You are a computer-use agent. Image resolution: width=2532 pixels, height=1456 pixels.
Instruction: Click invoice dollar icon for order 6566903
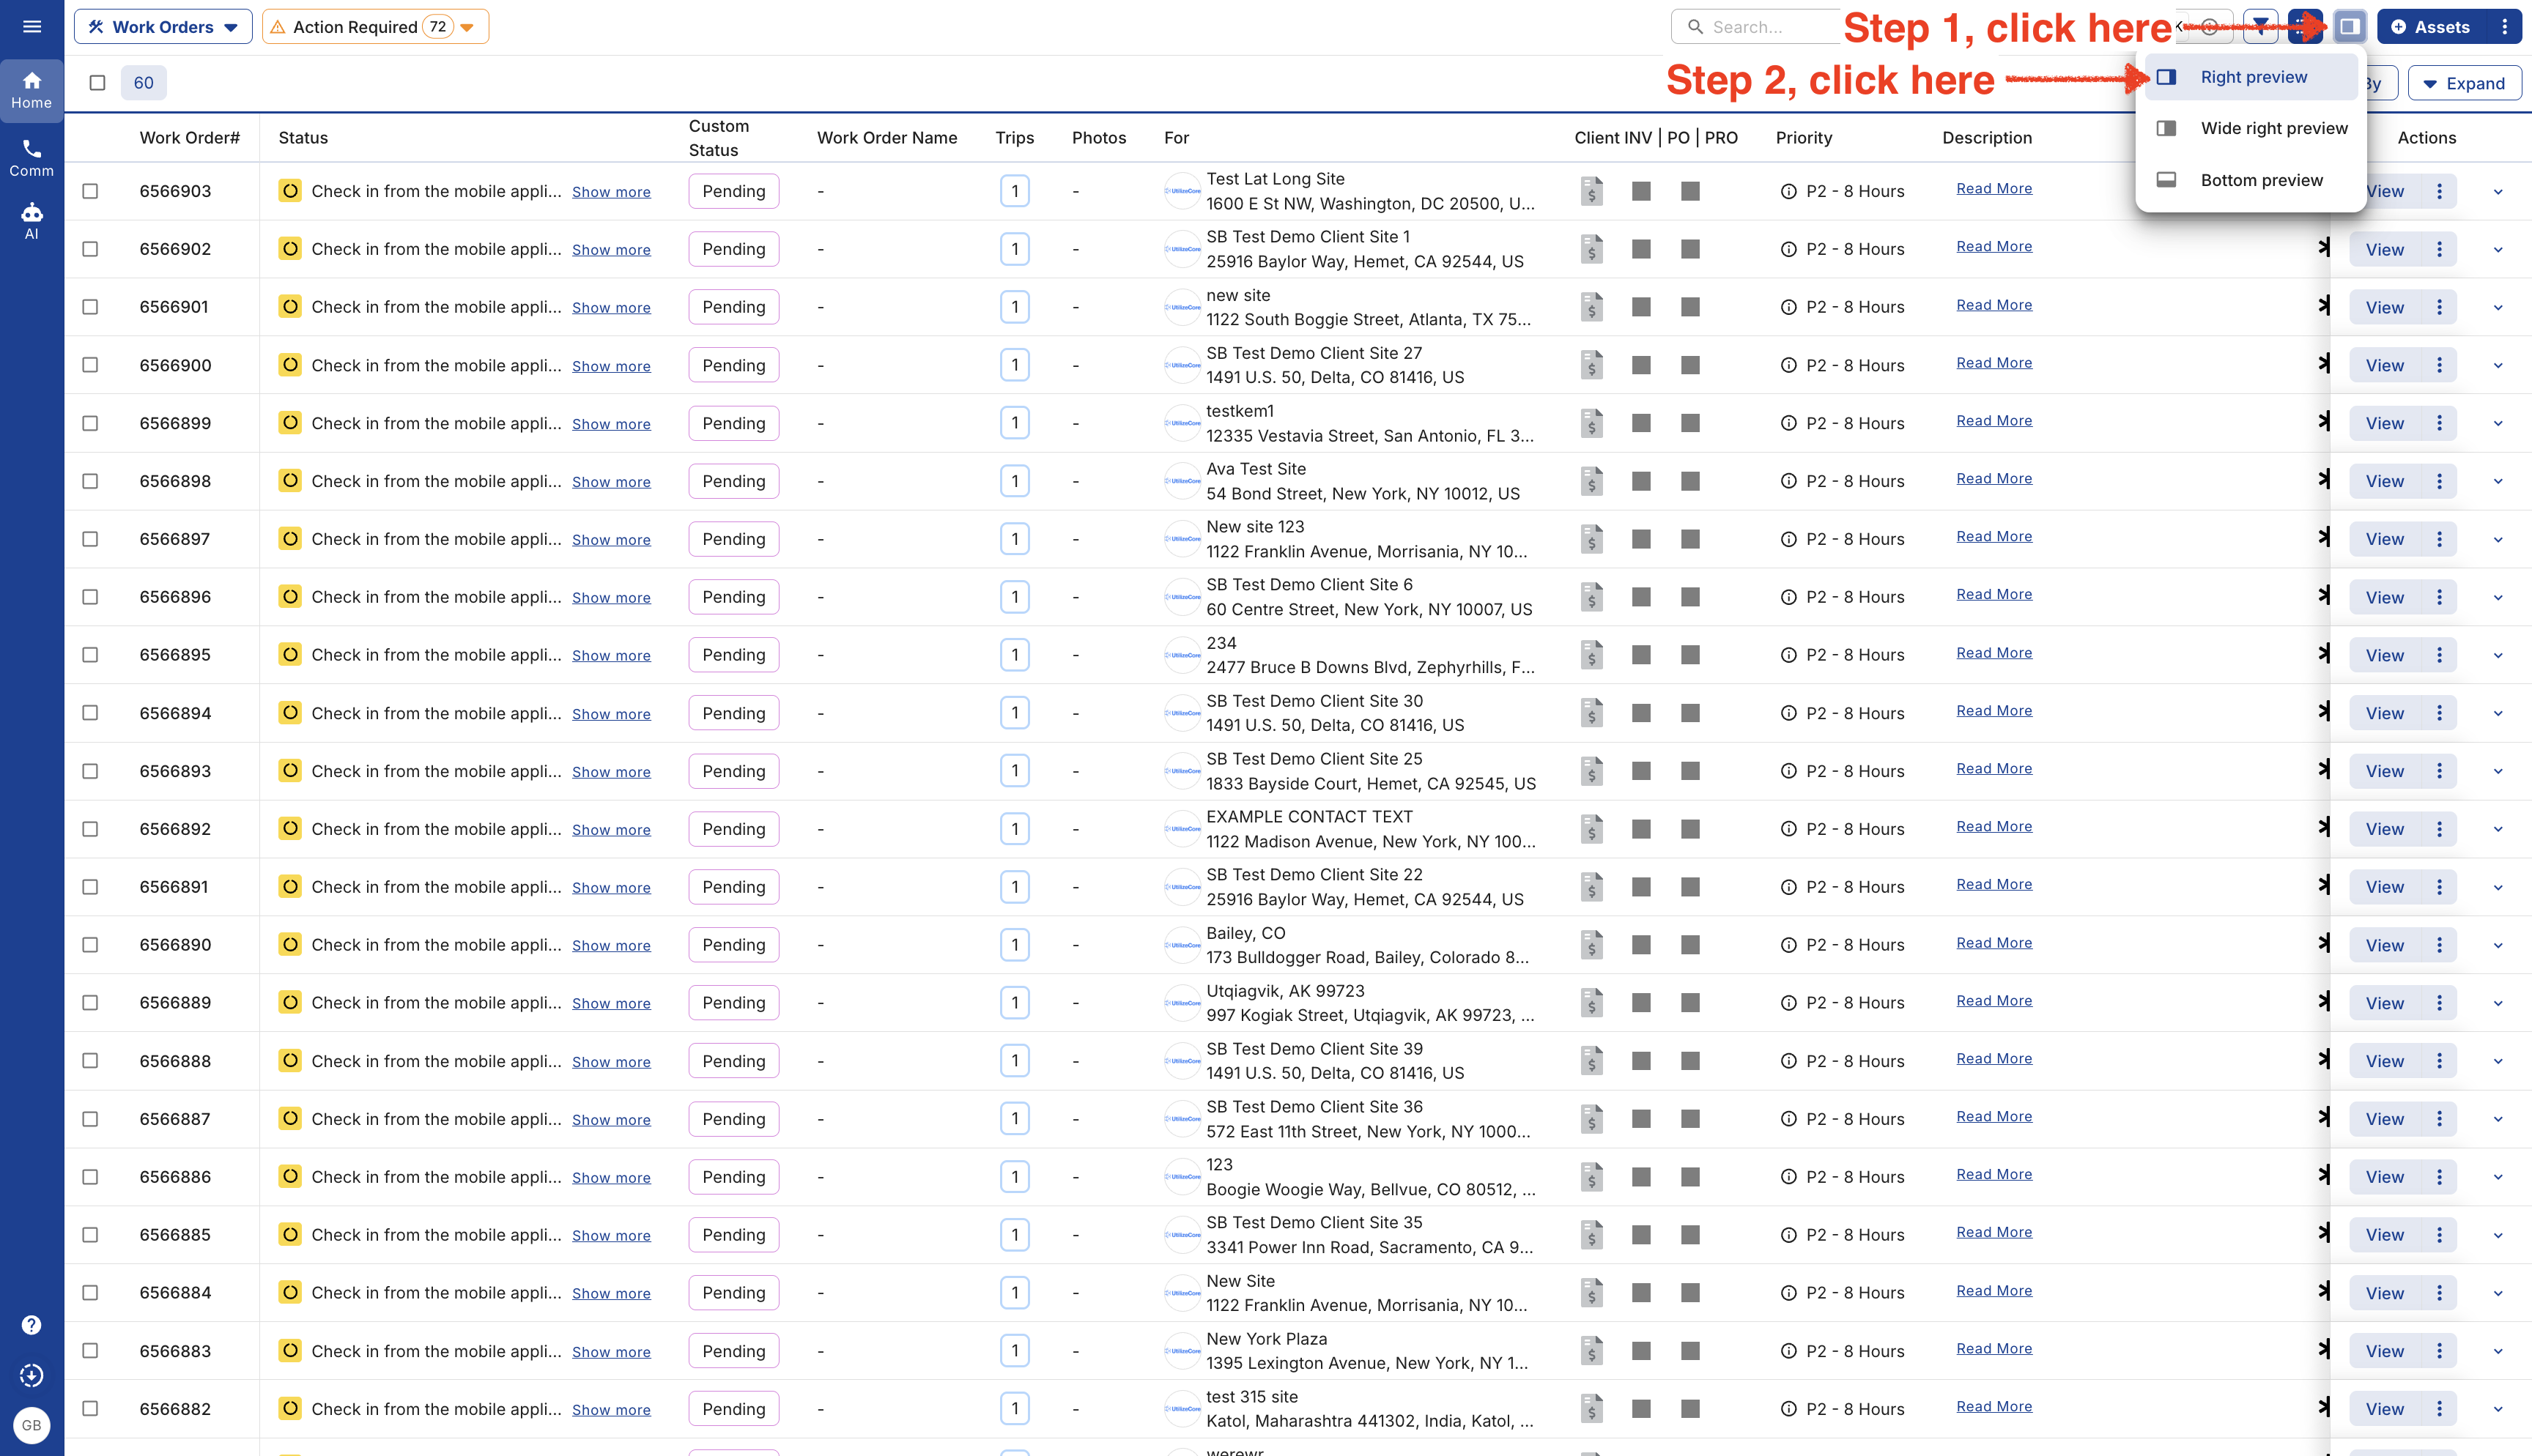point(1592,191)
